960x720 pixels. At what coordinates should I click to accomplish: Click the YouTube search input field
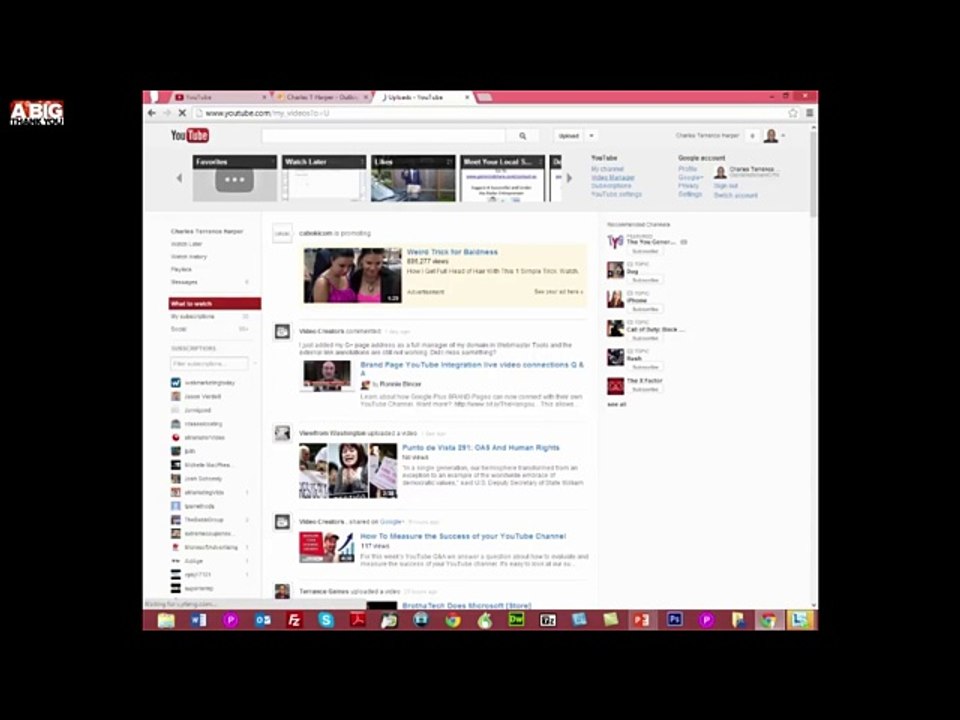point(384,136)
